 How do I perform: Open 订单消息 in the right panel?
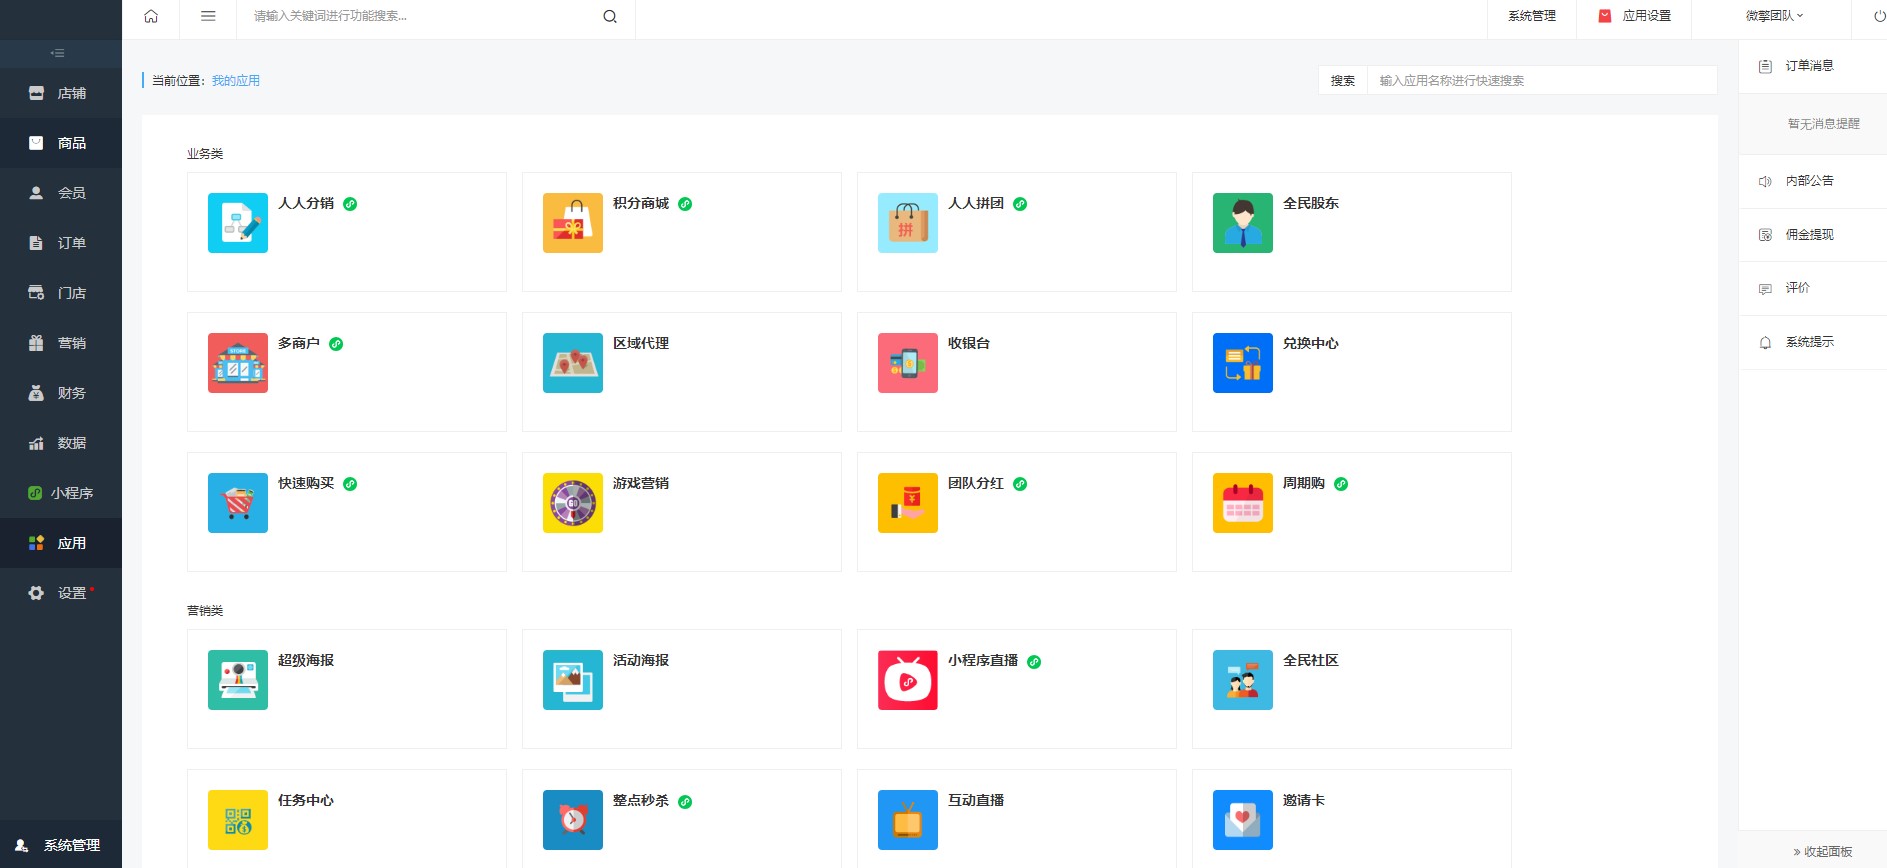[x=1809, y=66]
